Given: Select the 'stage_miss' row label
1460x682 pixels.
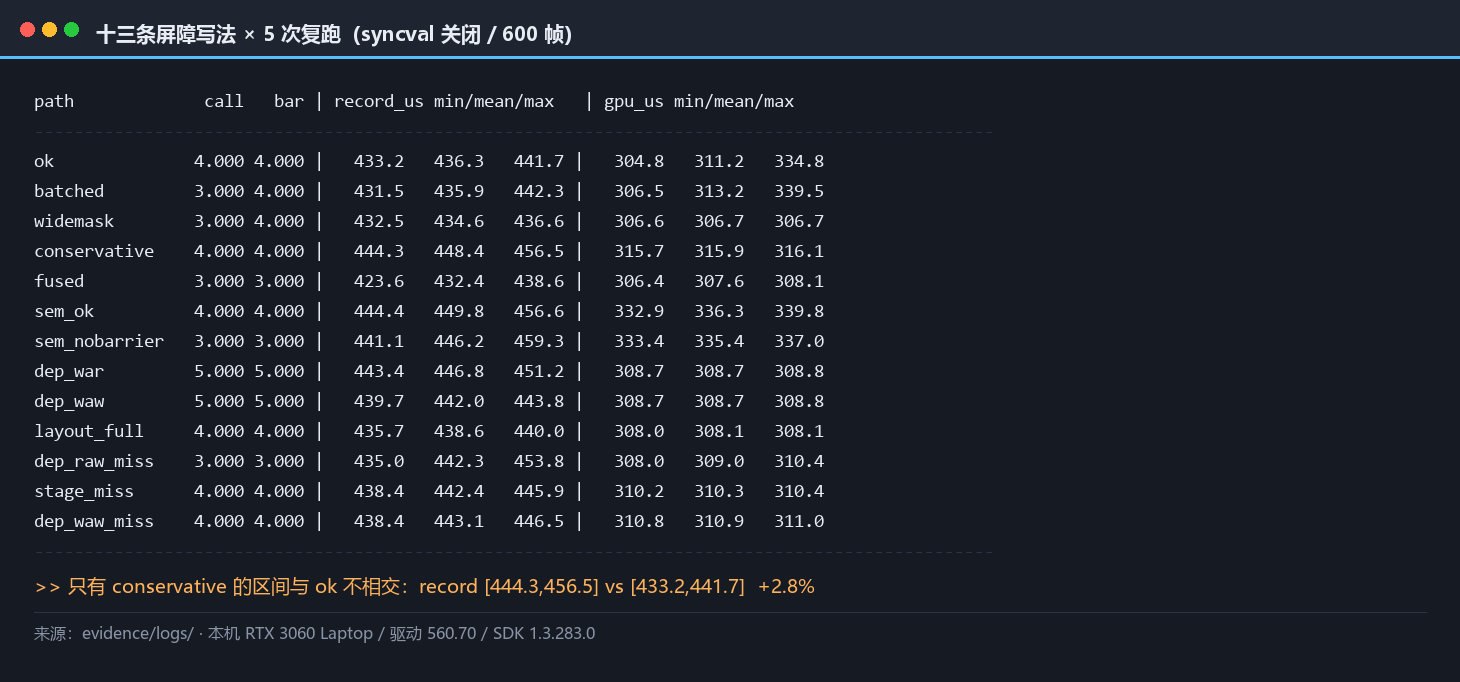Looking at the screenshot, I should click(84, 491).
